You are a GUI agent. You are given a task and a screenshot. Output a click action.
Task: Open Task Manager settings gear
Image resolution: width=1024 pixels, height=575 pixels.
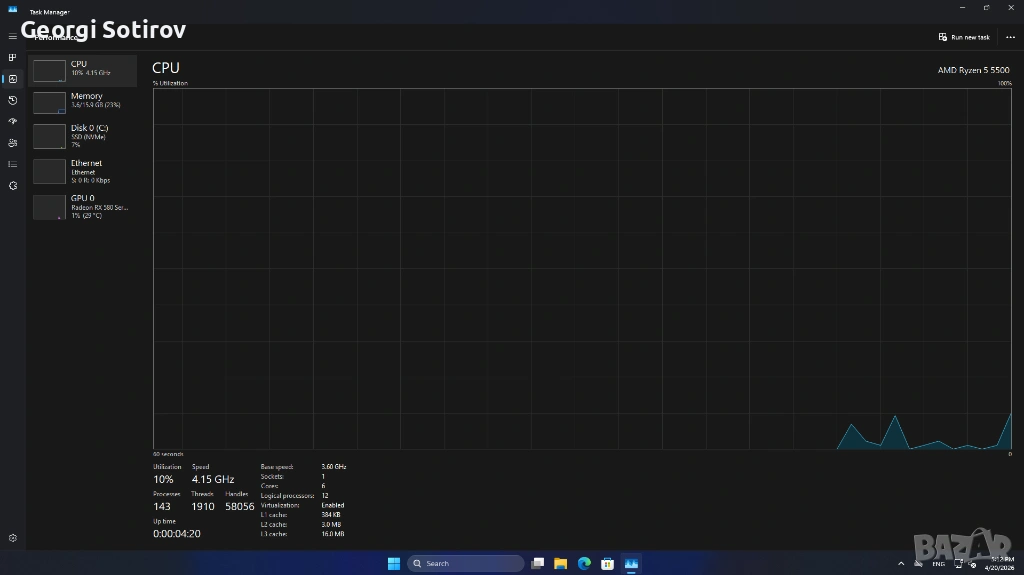pos(12,538)
